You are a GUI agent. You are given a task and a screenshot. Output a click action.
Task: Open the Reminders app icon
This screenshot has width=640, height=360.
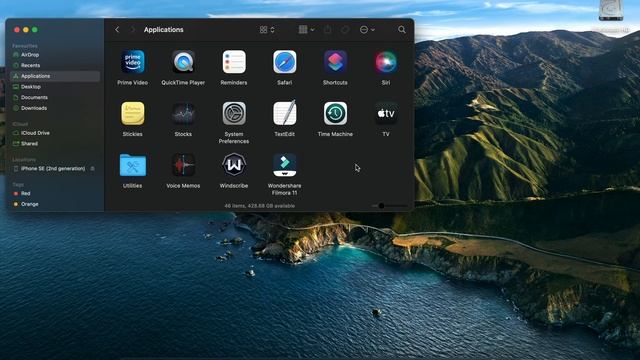click(234, 62)
